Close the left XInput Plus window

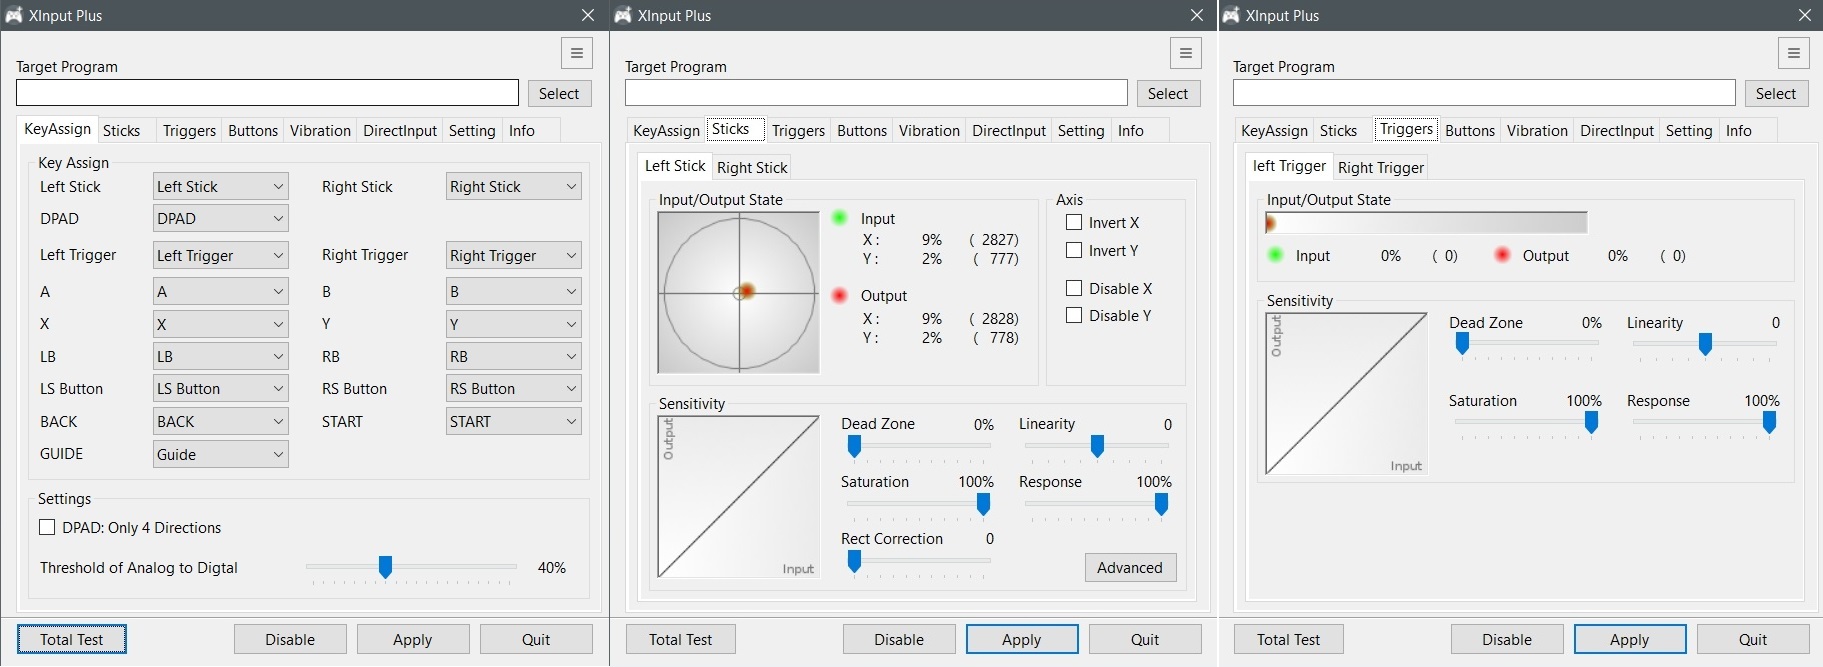pyautogui.click(x=588, y=15)
